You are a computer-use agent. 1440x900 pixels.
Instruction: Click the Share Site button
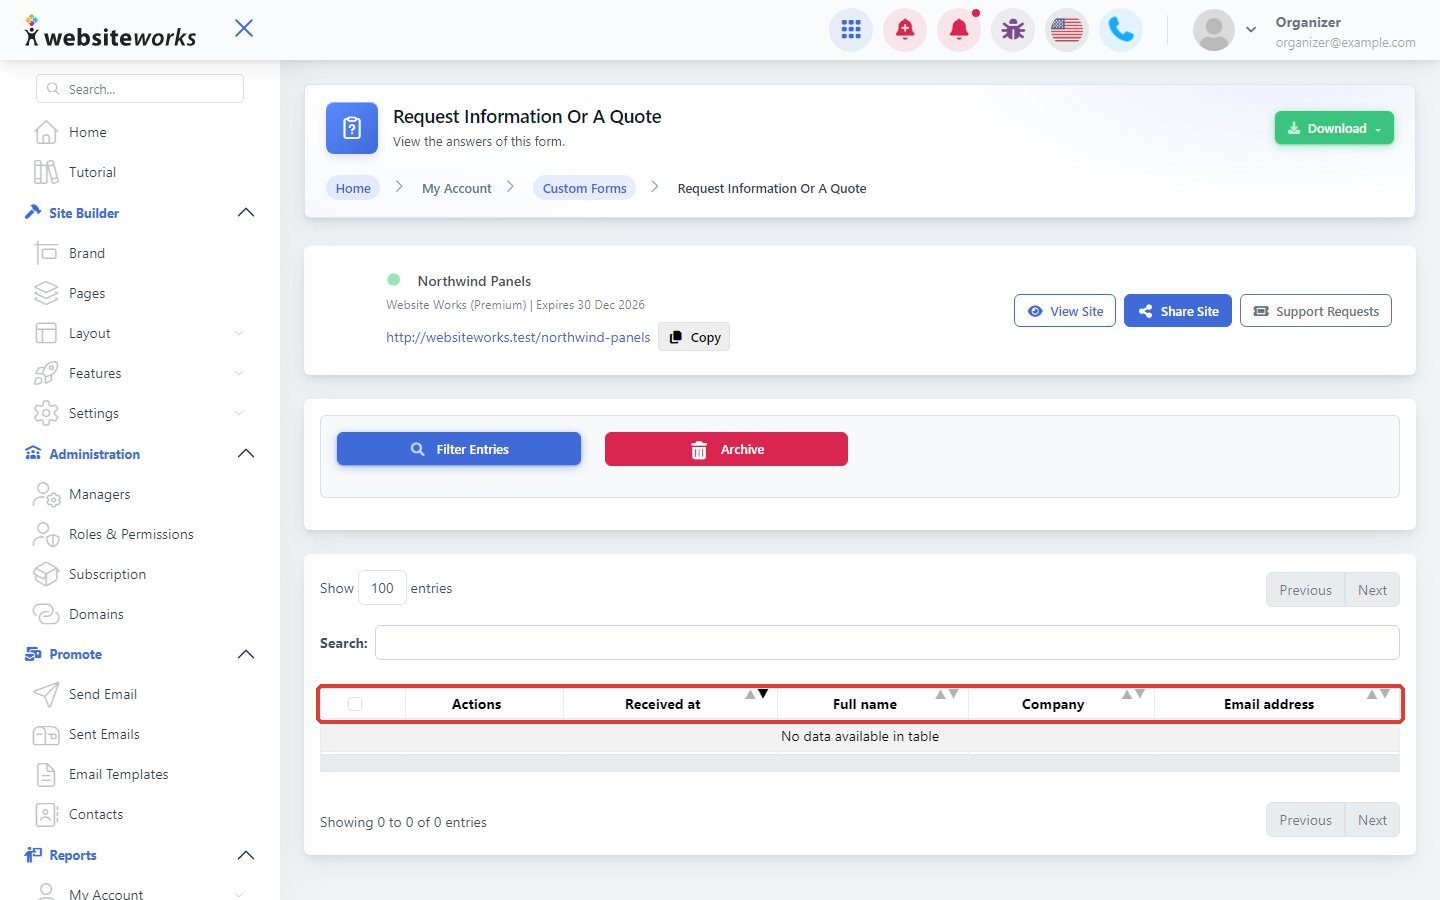tap(1178, 311)
